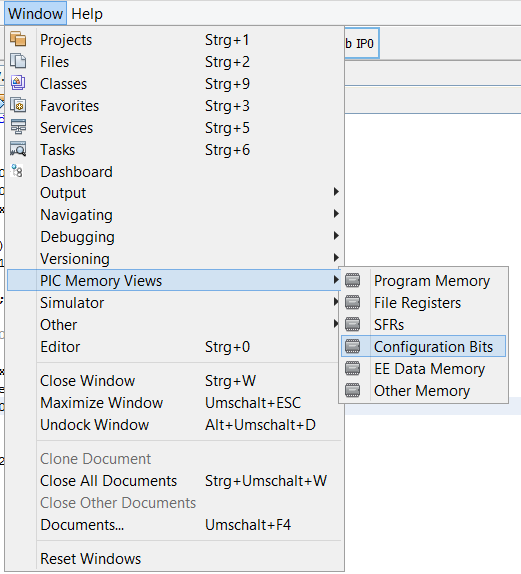Click the Projects window icon
Screen dimensions: 521x574
18,39
